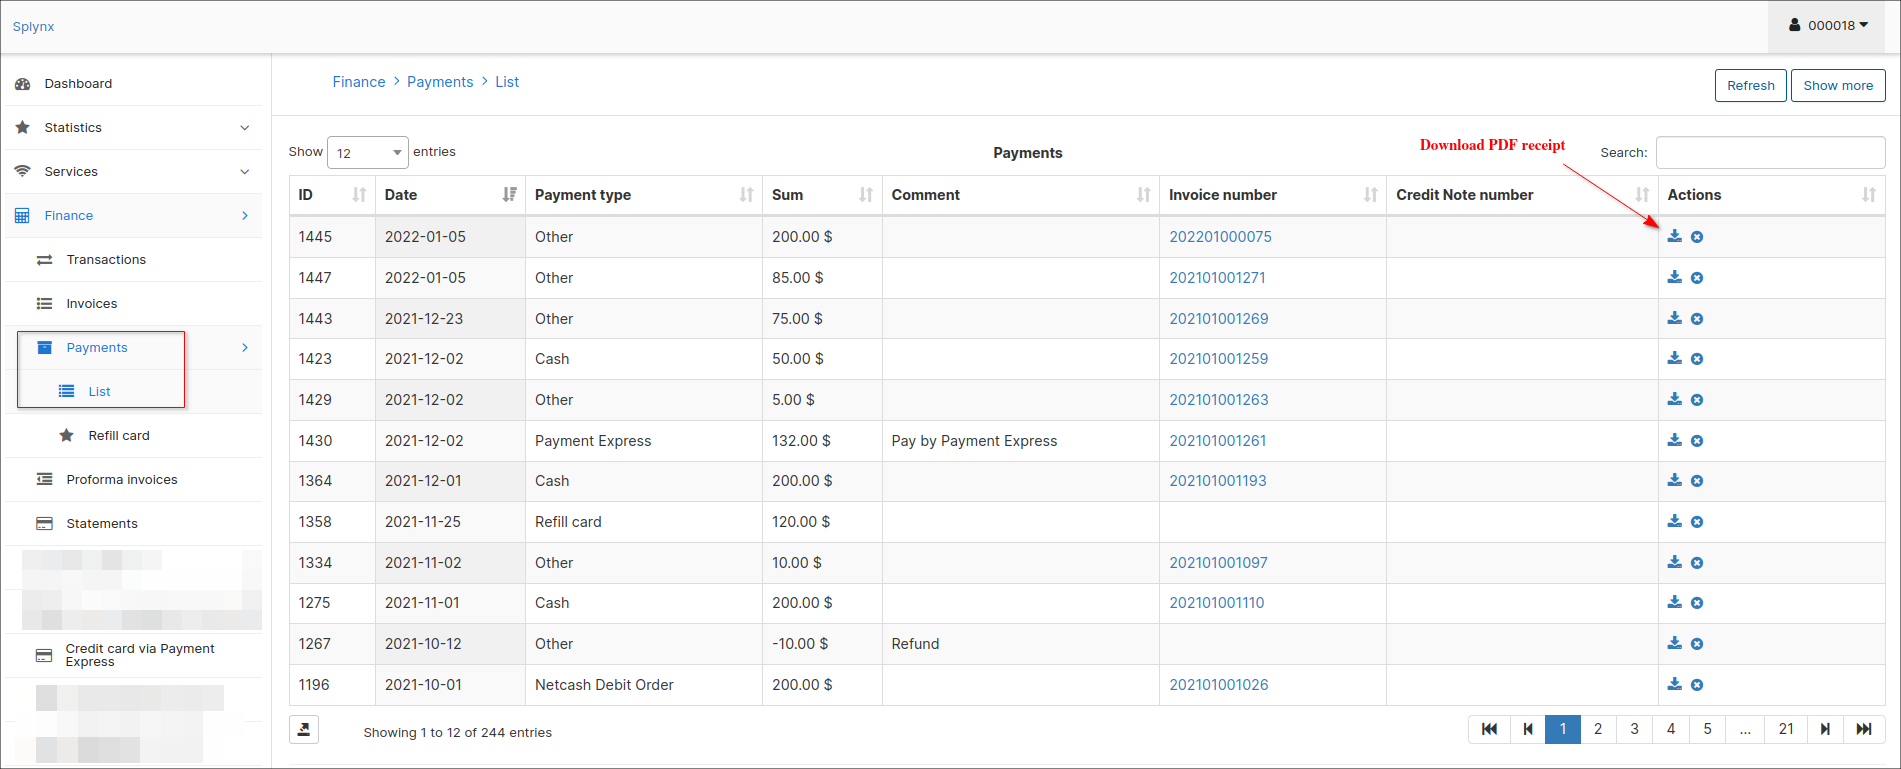Open Proforma invoices in the sidebar

tap(122, 480)
